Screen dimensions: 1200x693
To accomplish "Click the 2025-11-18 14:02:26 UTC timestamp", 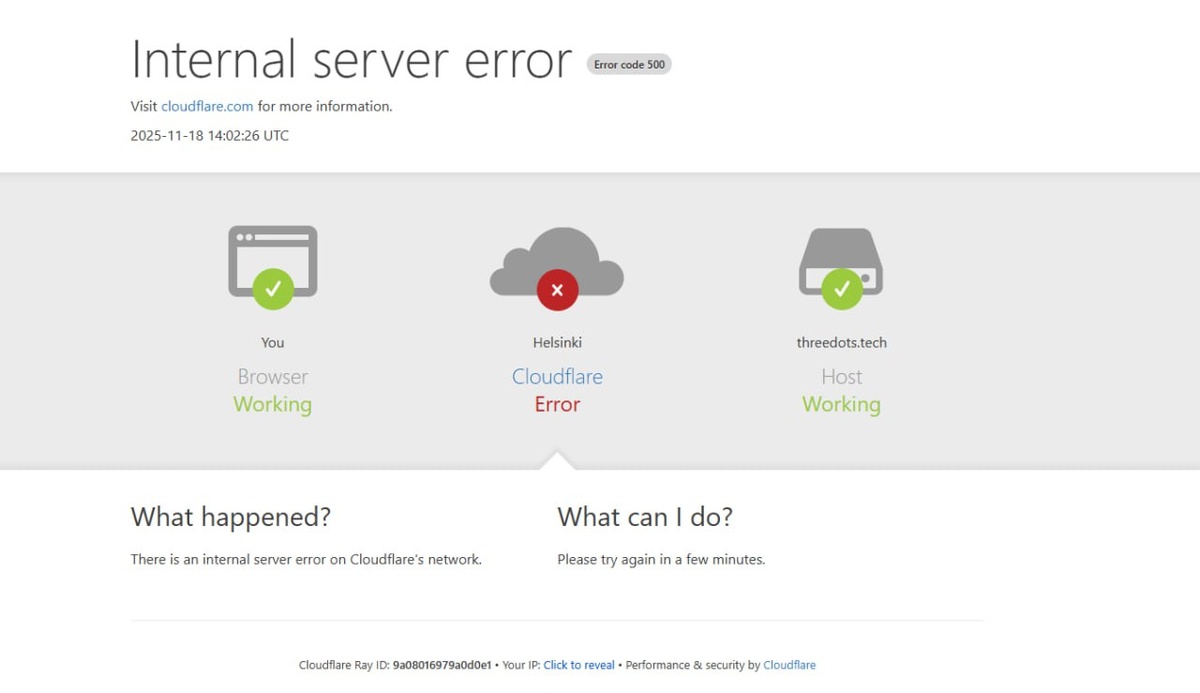I will pyautogui.click(x=210, y=136).
